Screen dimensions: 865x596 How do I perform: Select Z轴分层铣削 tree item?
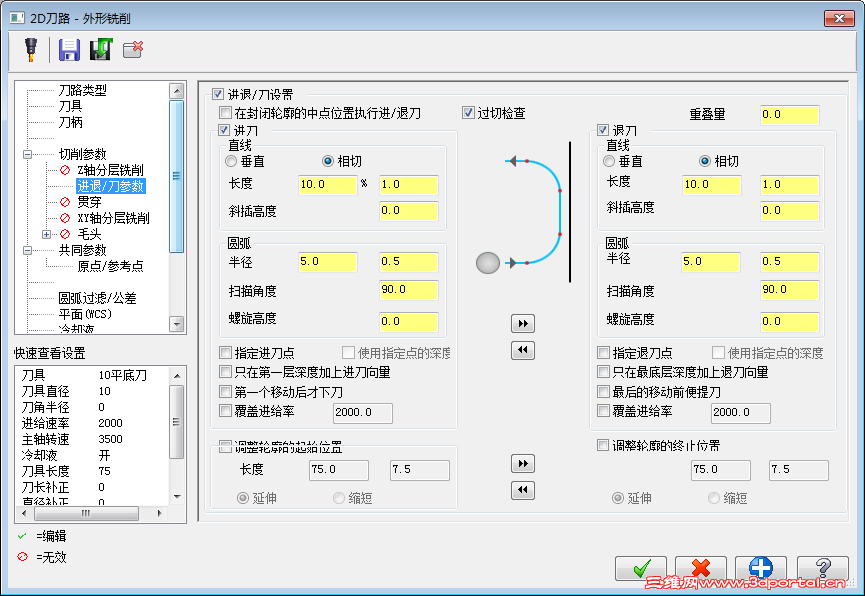pos(110,170)
